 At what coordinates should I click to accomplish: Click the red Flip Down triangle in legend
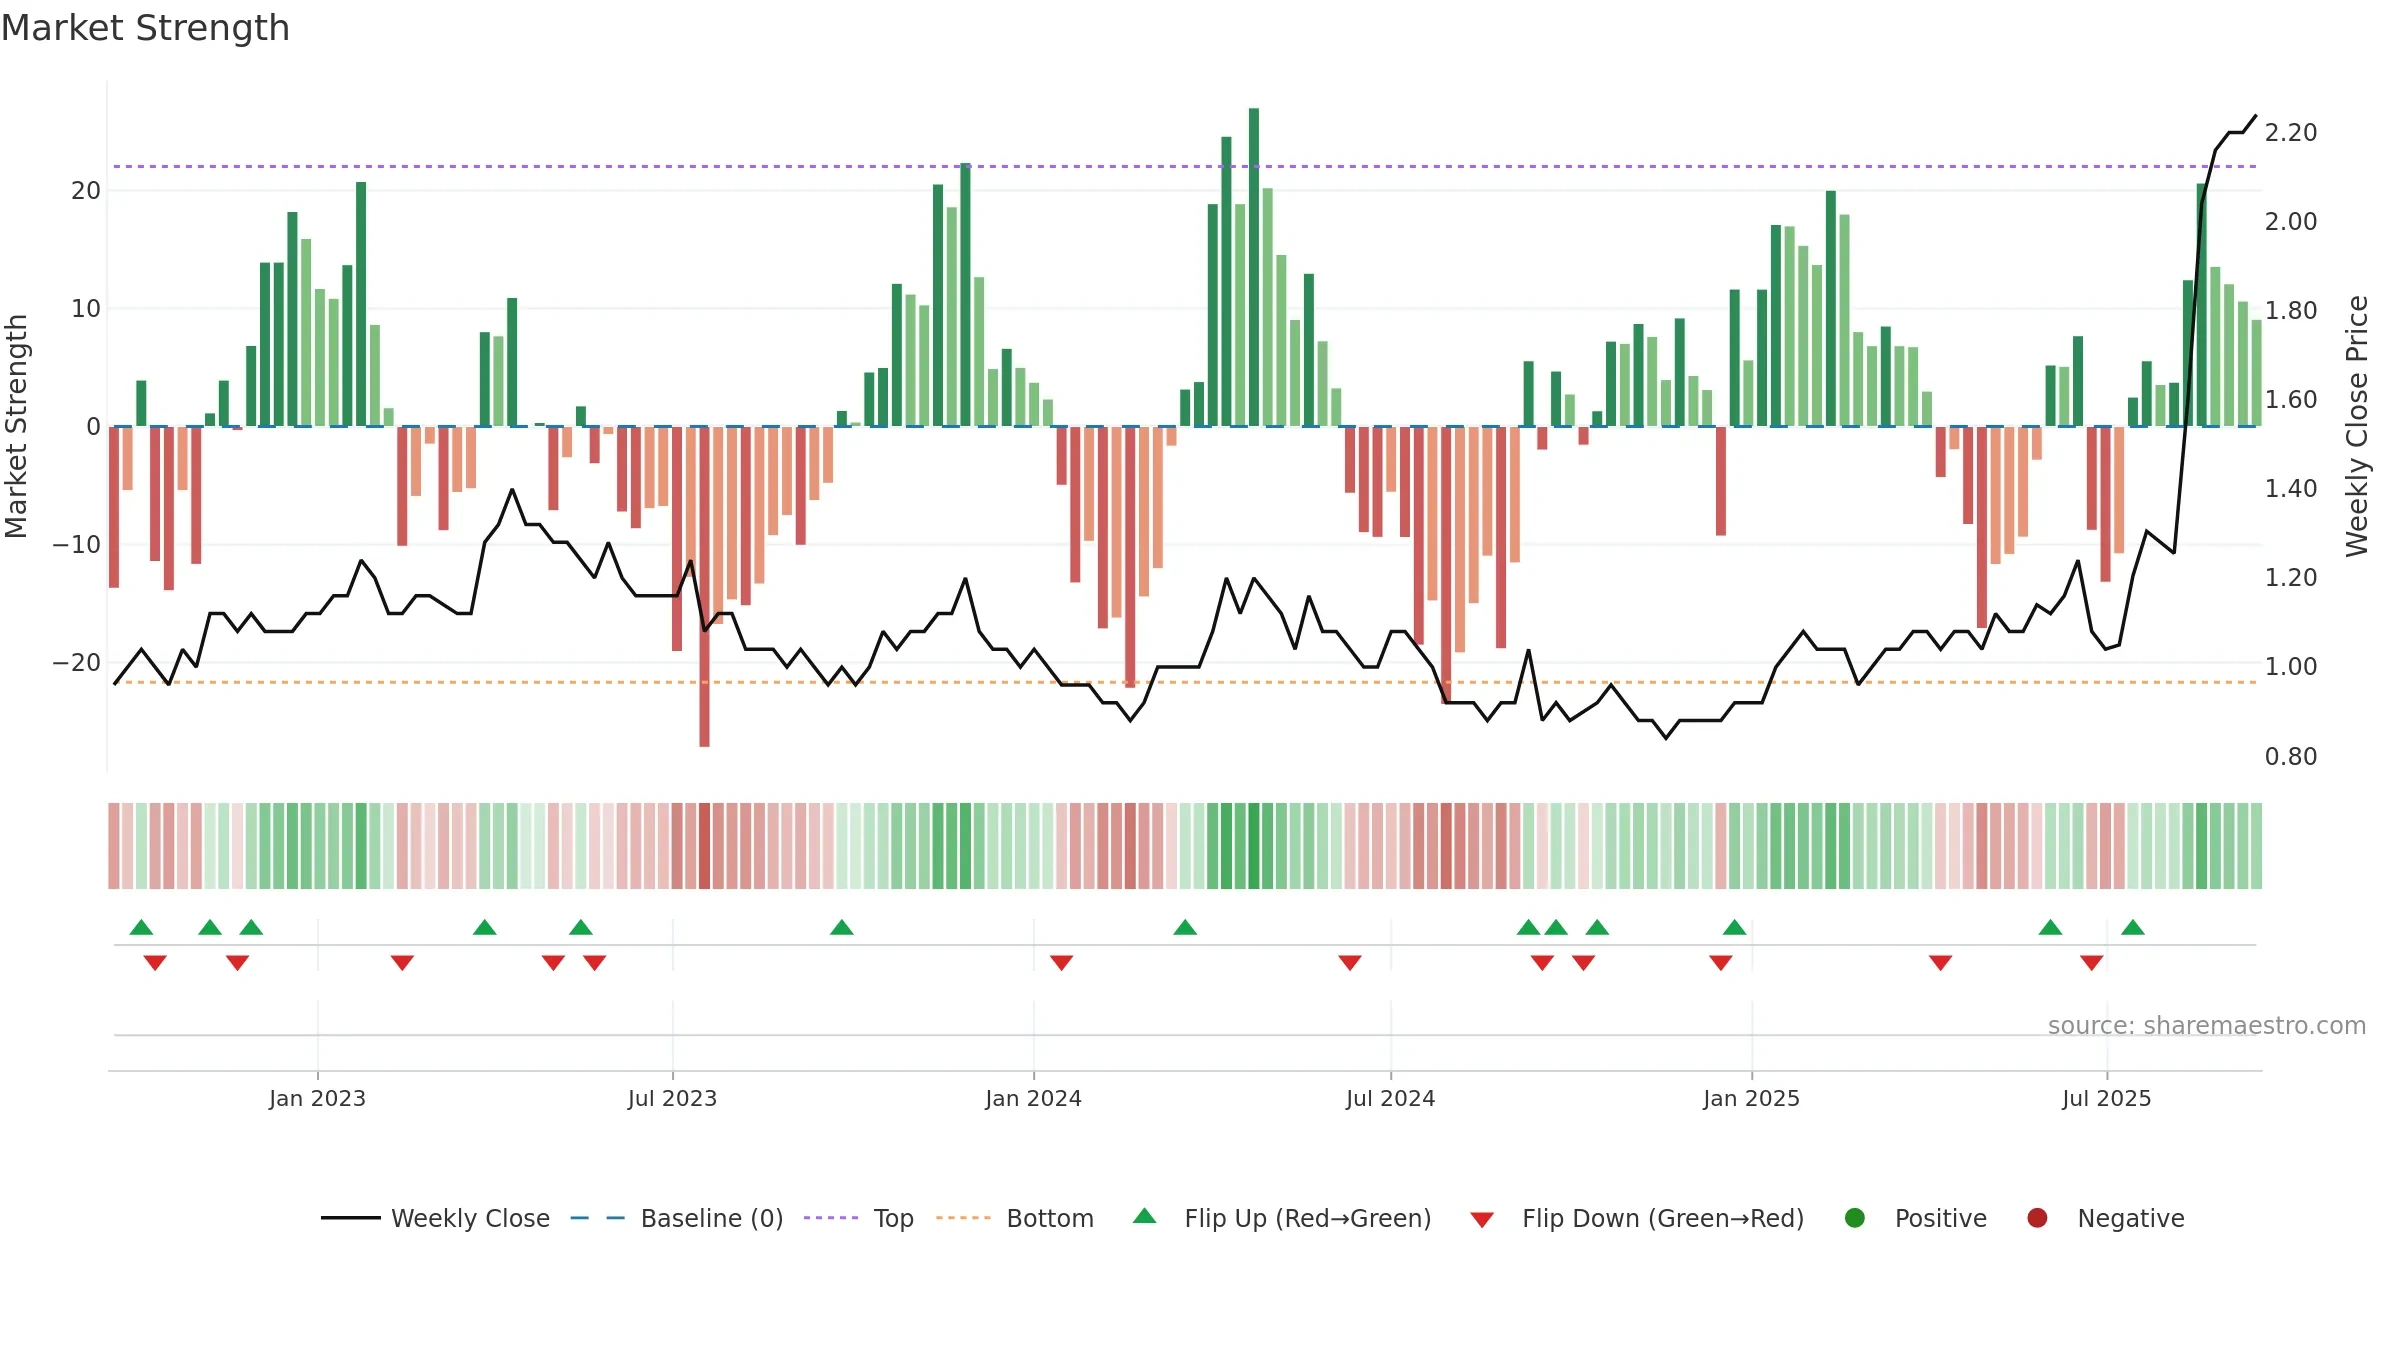1482,1220
